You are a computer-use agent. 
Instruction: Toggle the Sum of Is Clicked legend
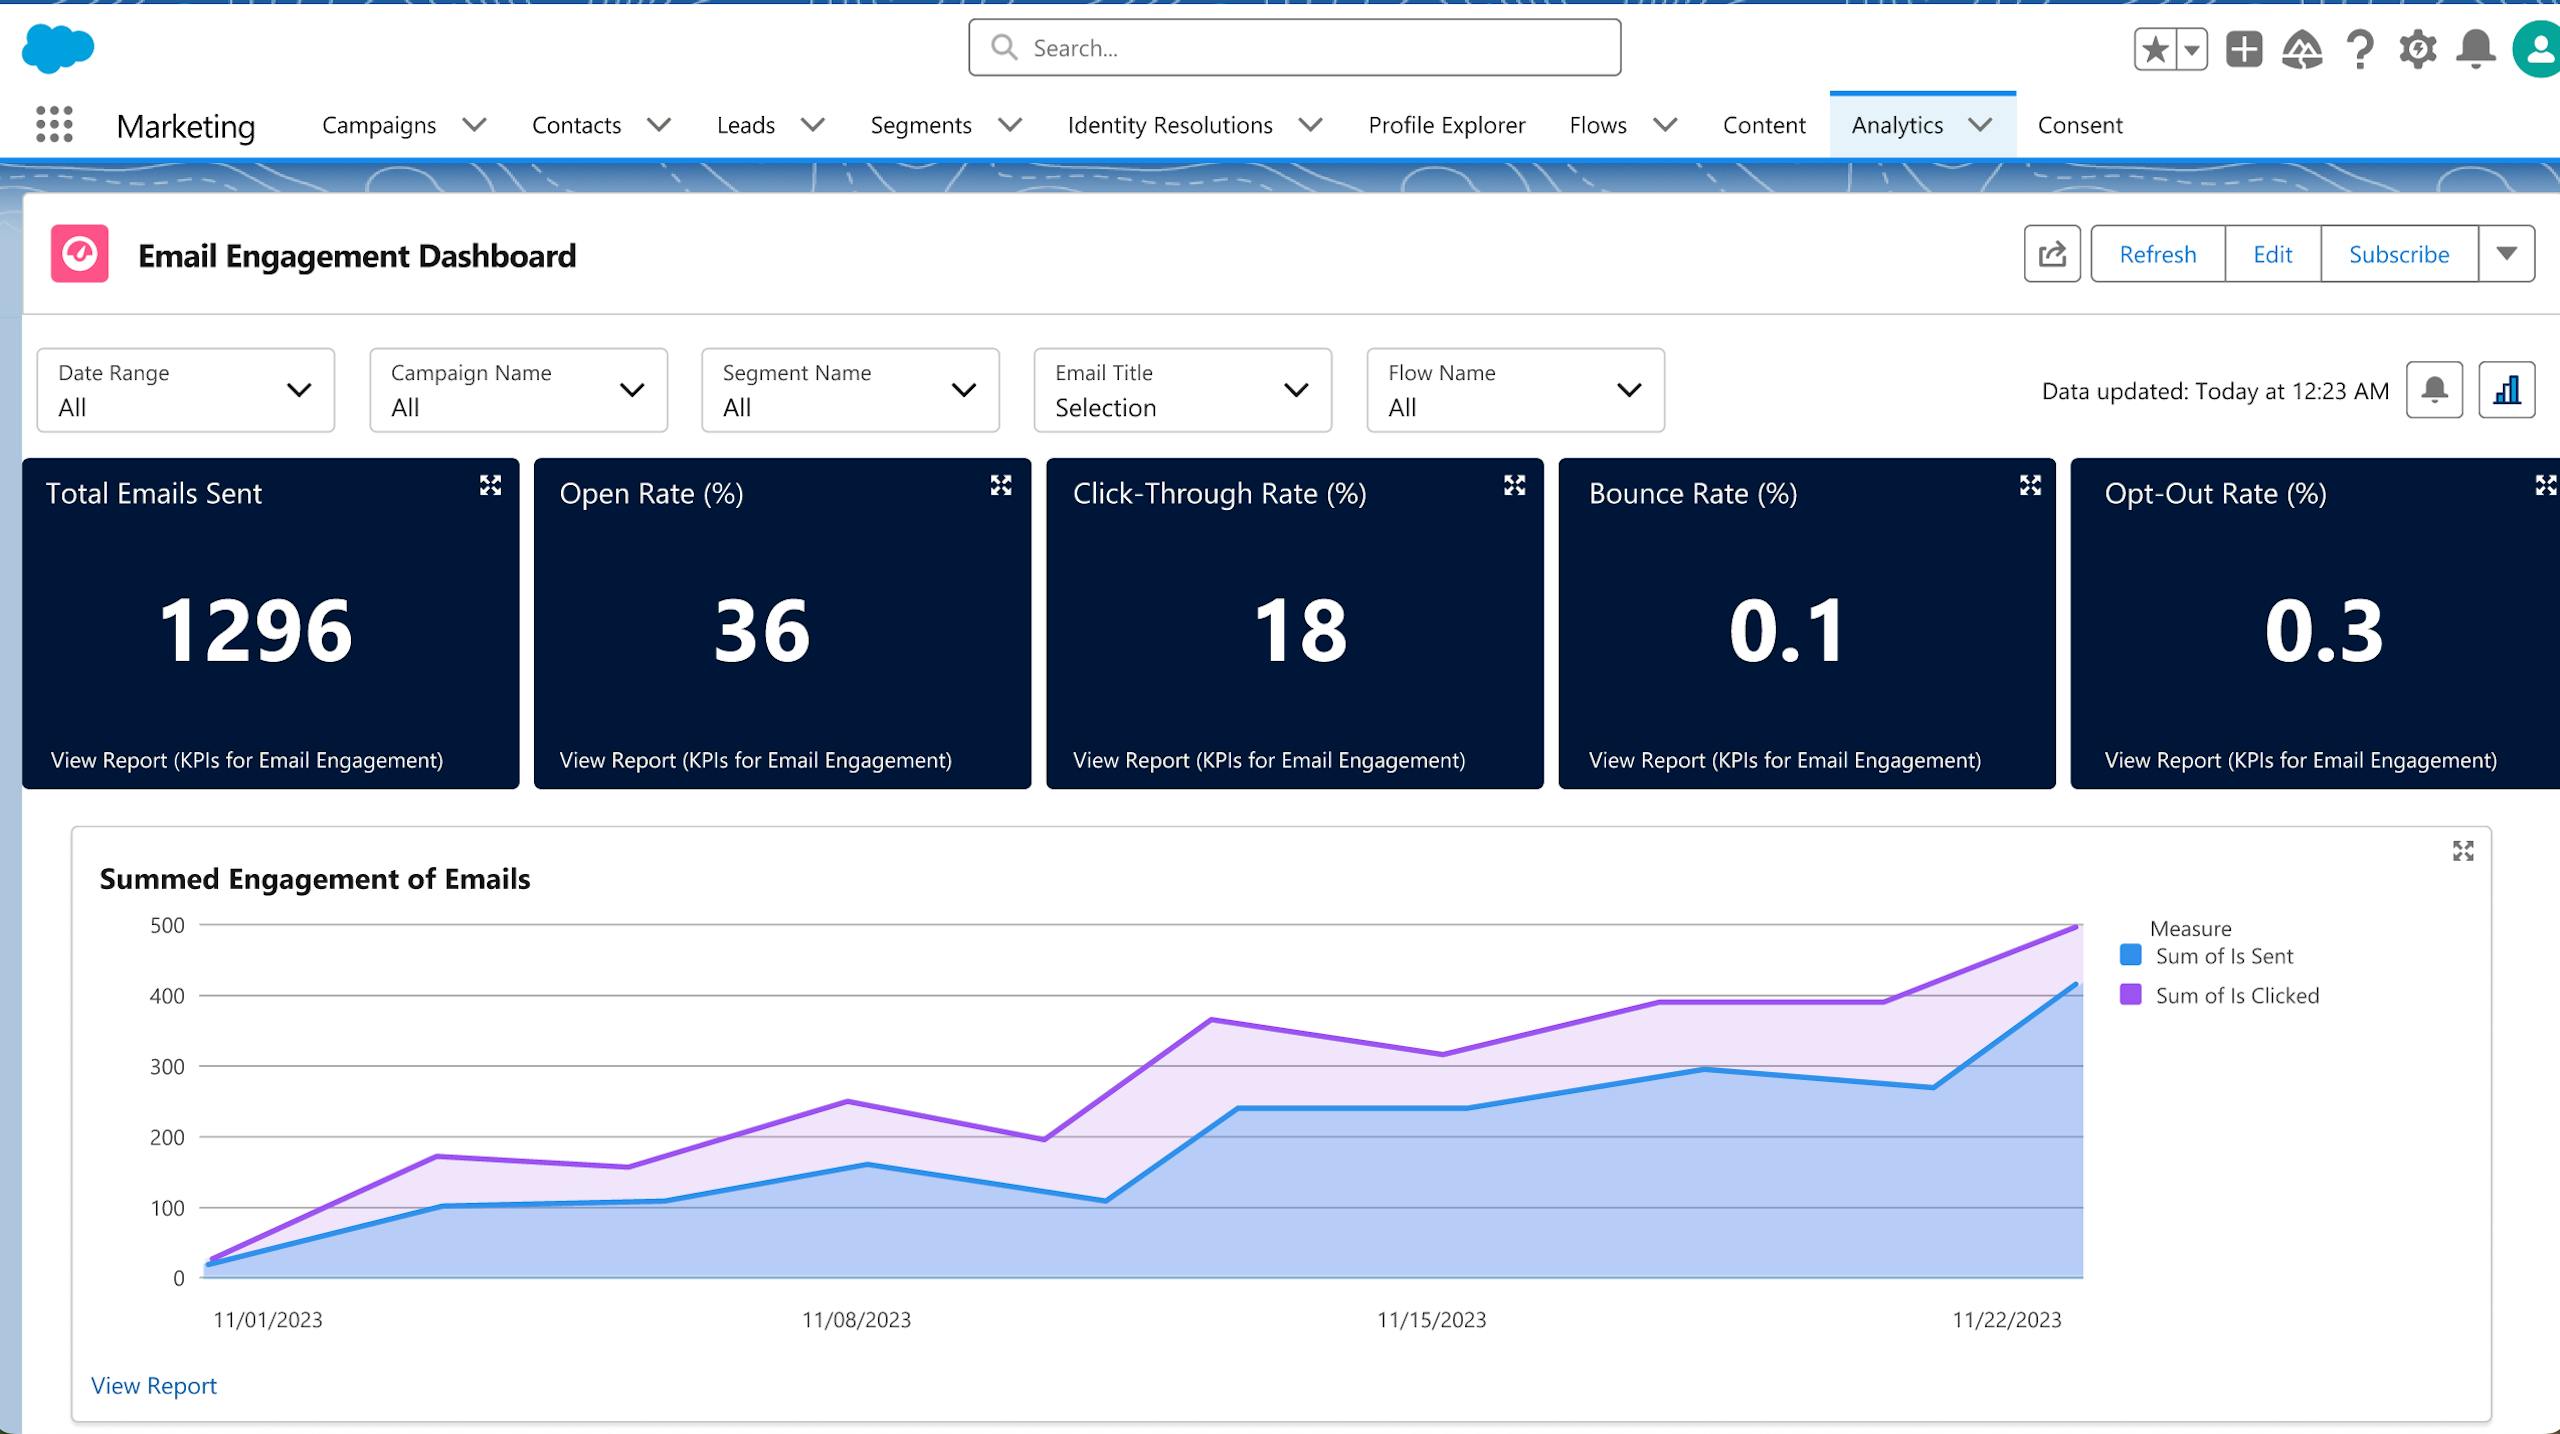2235,996
